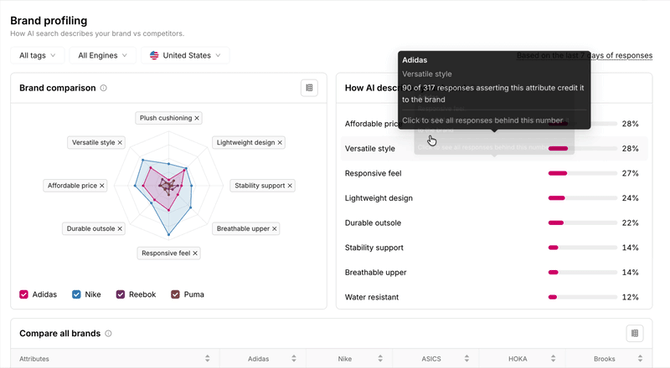The height and width of the screenshot is (368, 670).
Task: Select the Durable outsole row label
Action: pos(373,223)
